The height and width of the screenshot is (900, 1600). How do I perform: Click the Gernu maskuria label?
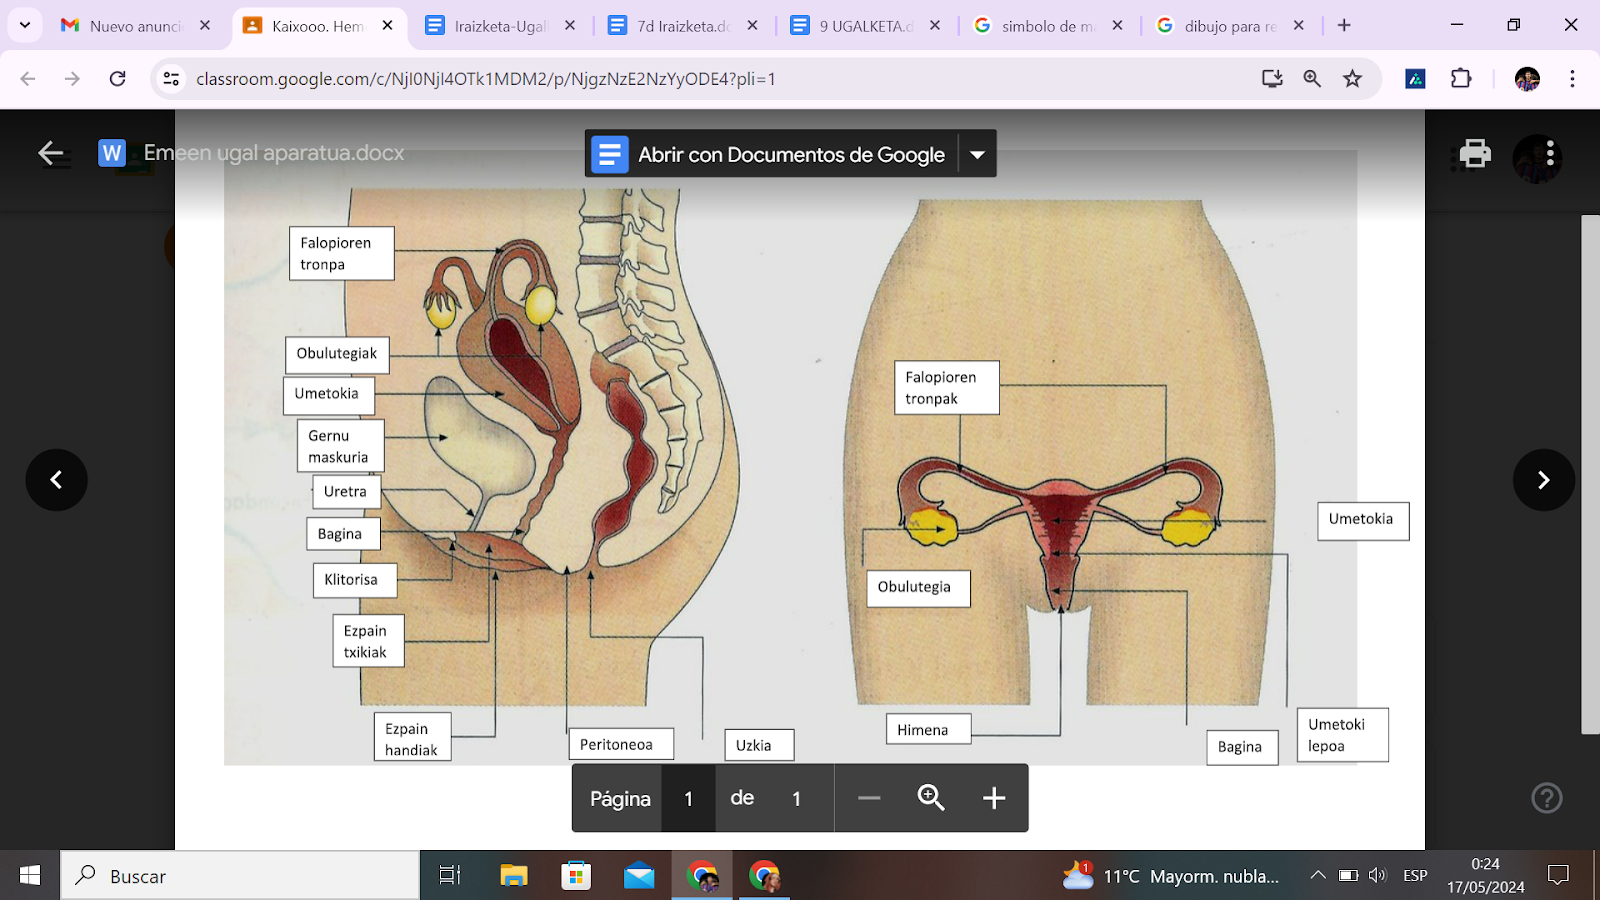click(x=340, y=446)
